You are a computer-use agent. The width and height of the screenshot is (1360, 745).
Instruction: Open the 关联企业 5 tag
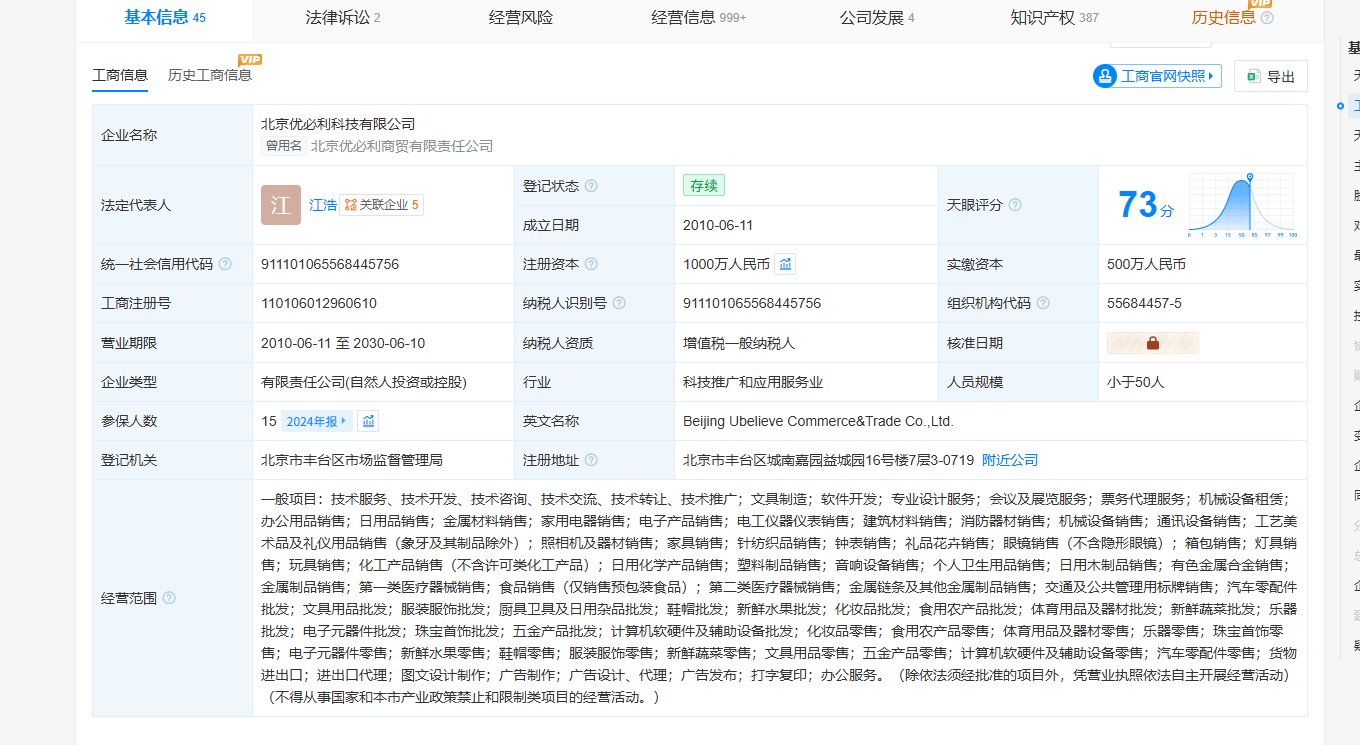coord(381,205)
